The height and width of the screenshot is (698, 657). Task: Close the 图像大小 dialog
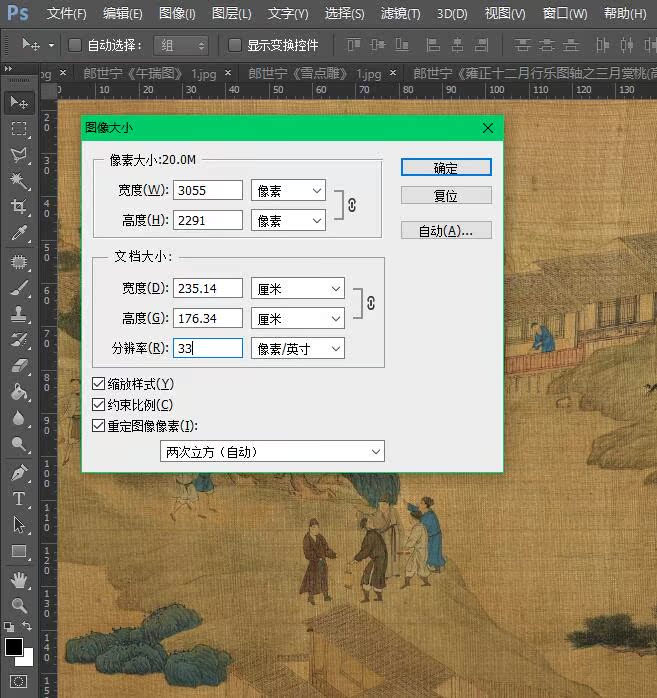(488, 128)
